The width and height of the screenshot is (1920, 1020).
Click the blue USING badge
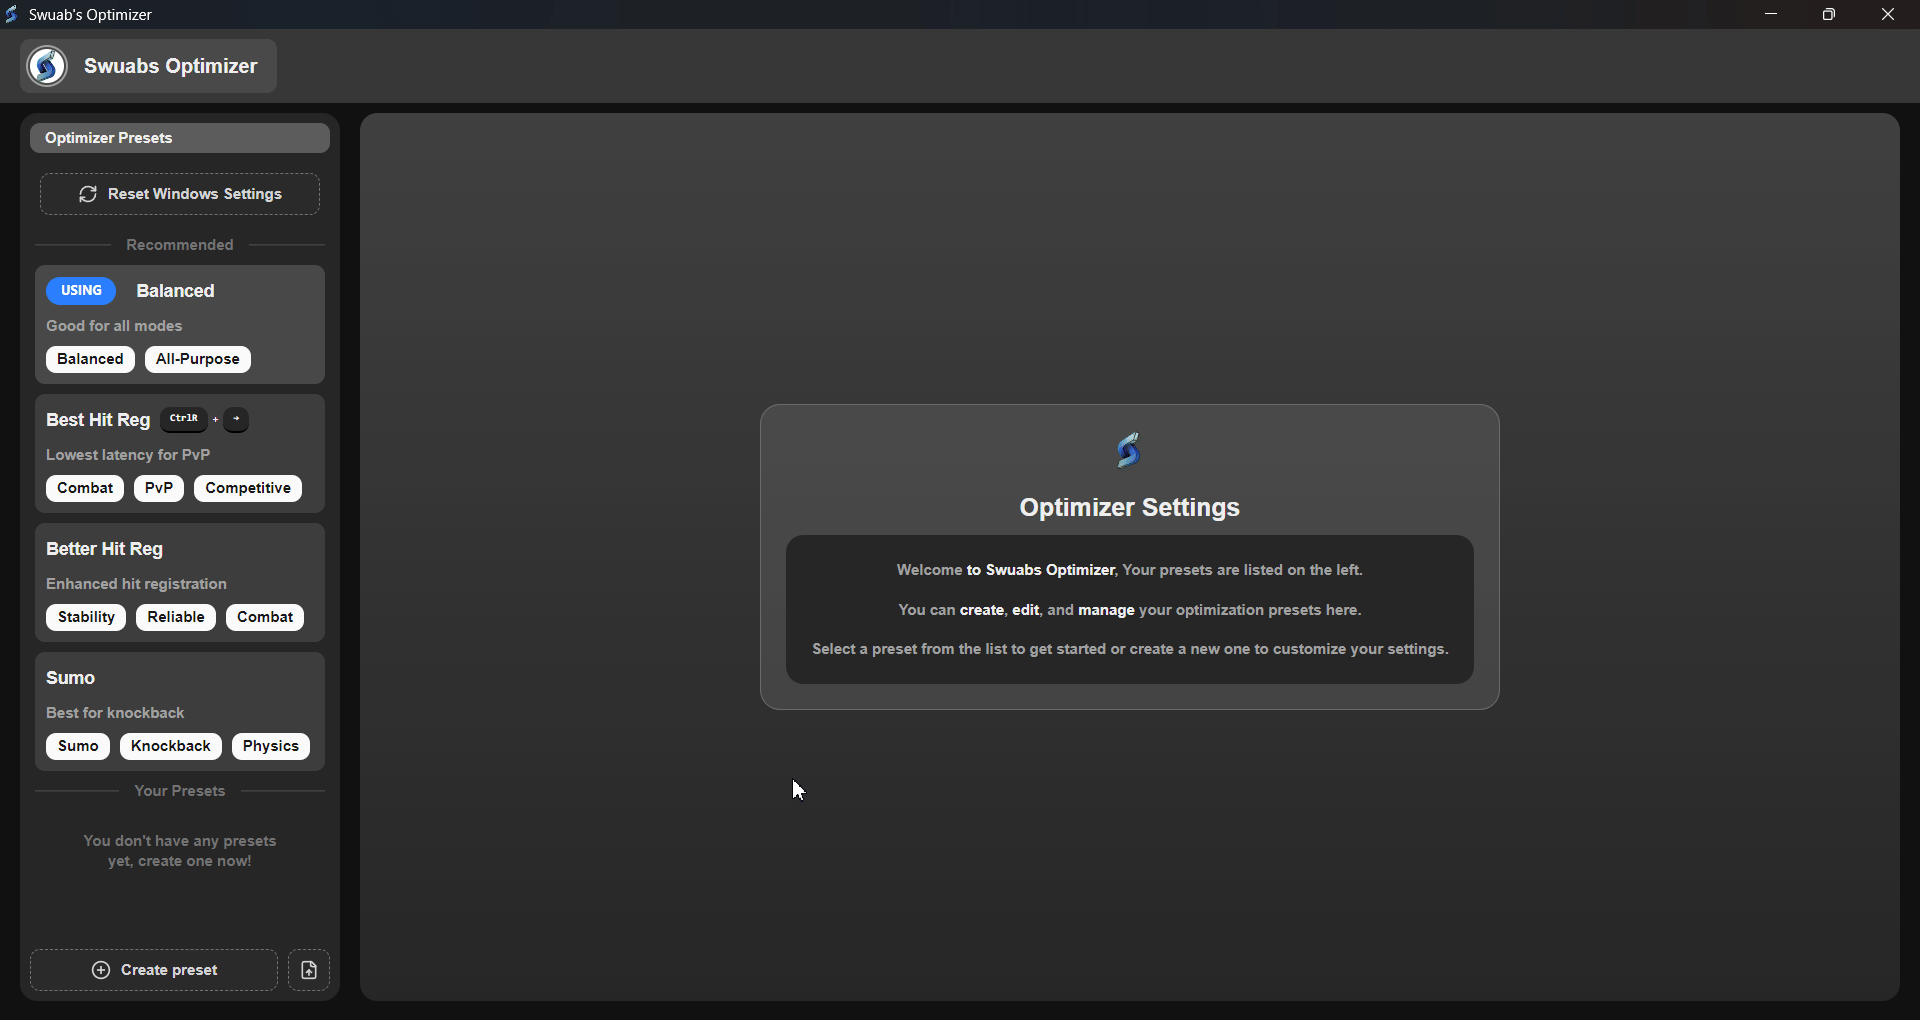[x=81, y=291]
